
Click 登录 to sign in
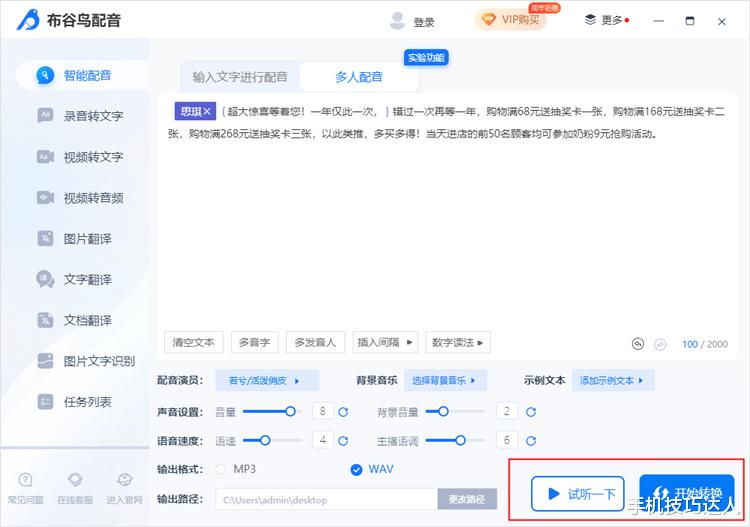coord(424,22)
